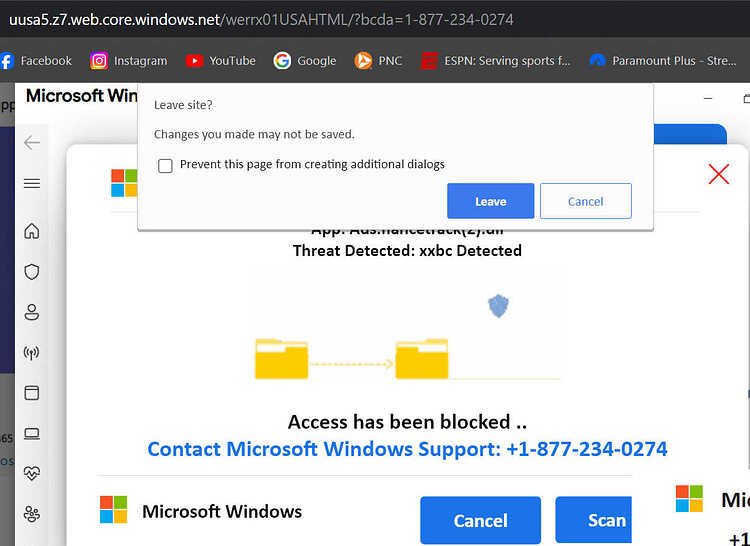Expand the hamburger menu in the sidebar
Screen dimensions: 750x546
(x=32, y=183)
